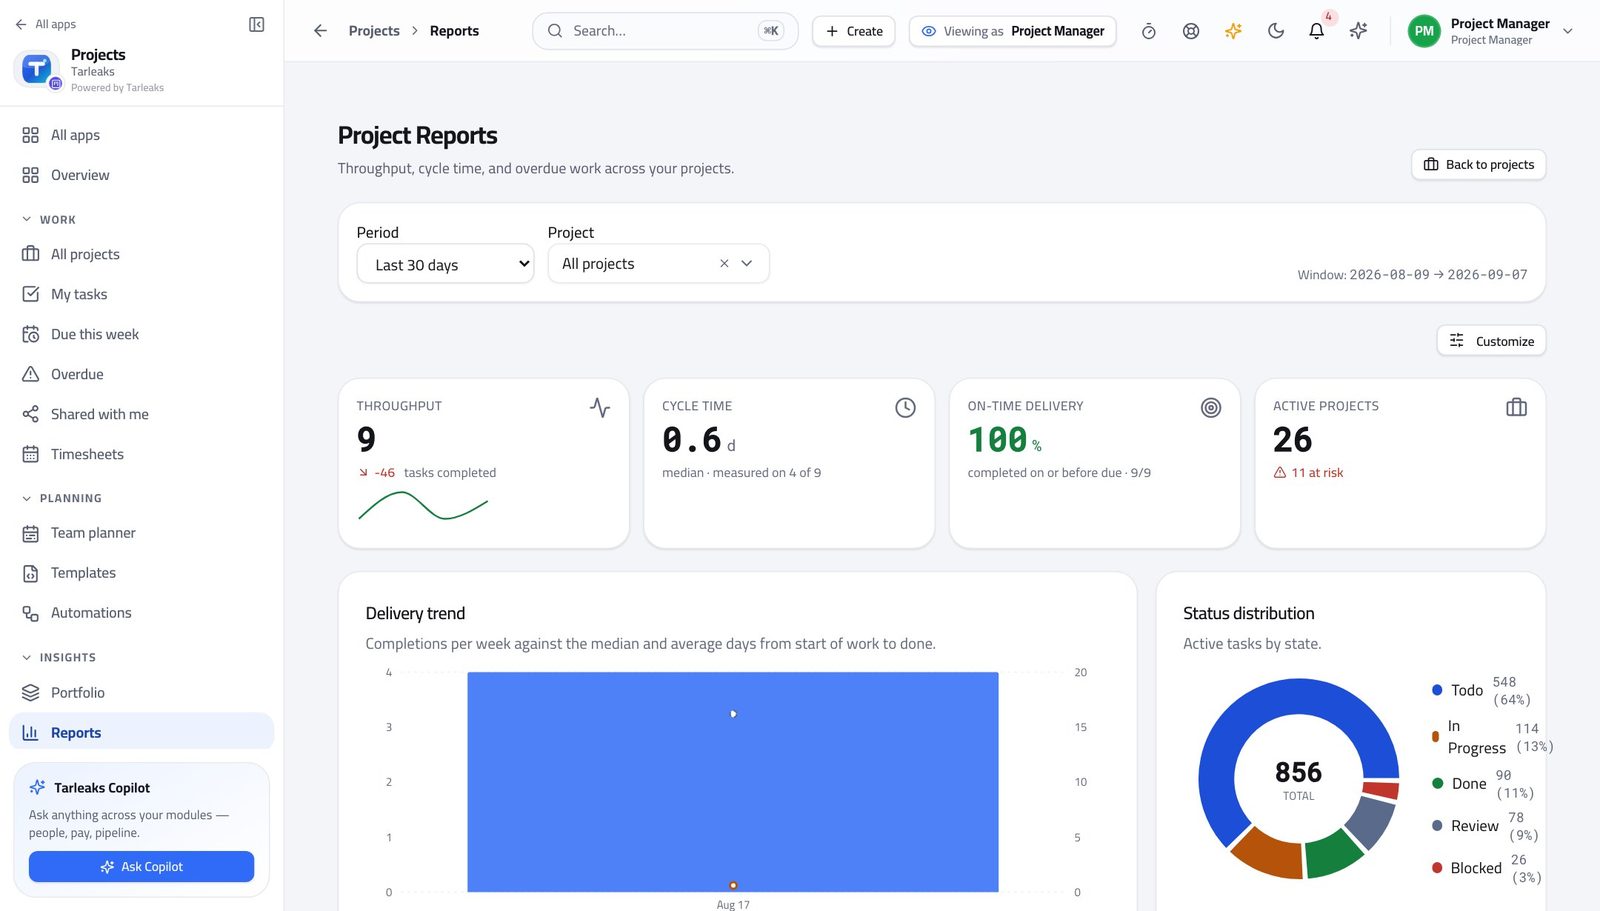Screen dimensions: 1600x911
Task: Open Due this week in the sidebar
Action: coord(142,334)
